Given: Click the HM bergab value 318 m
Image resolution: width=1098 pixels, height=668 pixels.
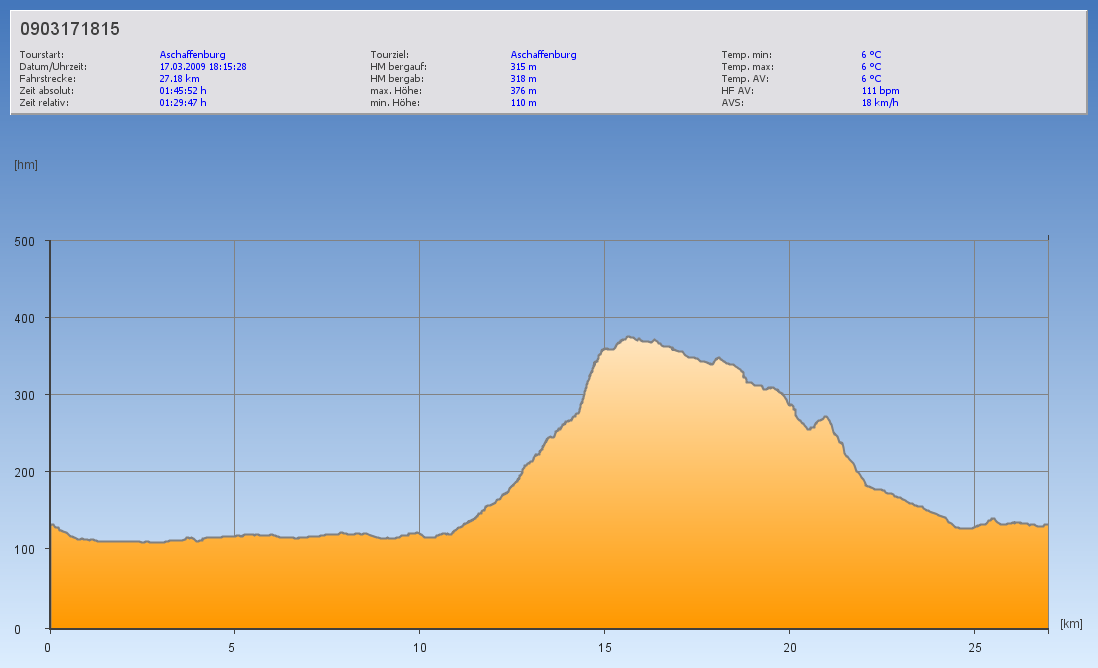Looking at the screenshot, I should pyautogui.click(x=523, y=78).
